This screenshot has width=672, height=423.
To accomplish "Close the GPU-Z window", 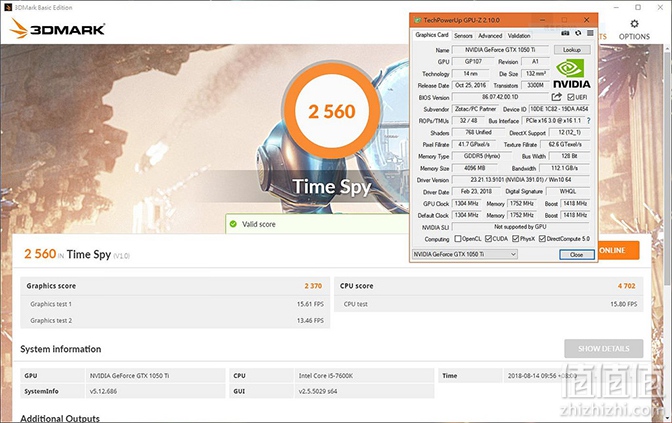I will click(x=586, y=20).
